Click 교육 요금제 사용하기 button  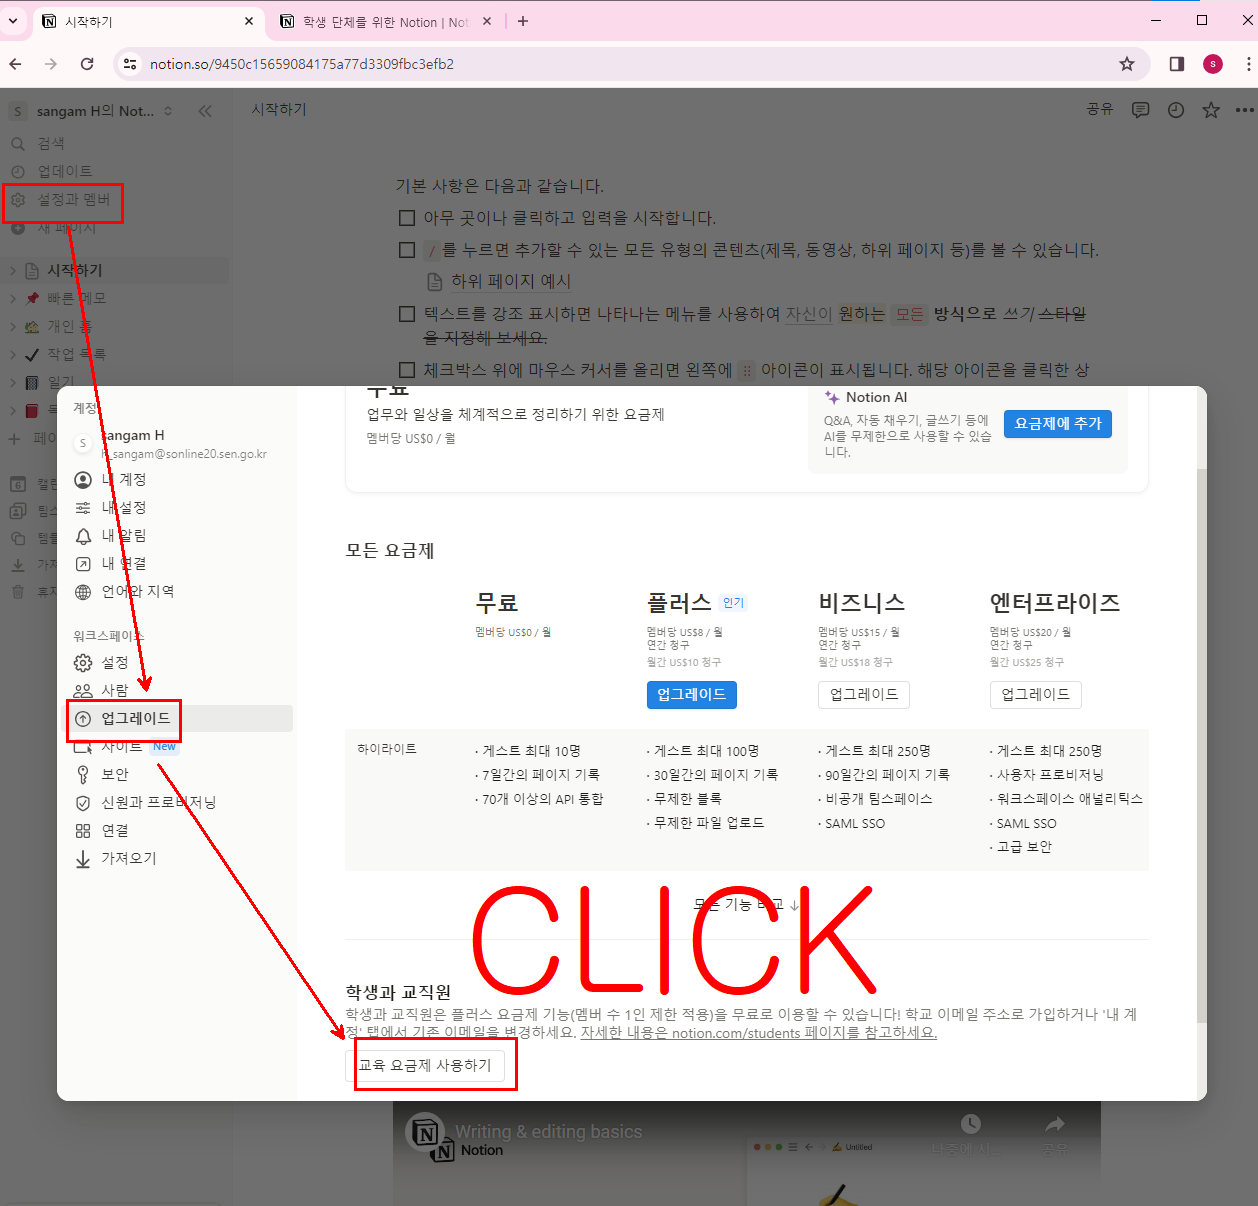coord(426,1066)
